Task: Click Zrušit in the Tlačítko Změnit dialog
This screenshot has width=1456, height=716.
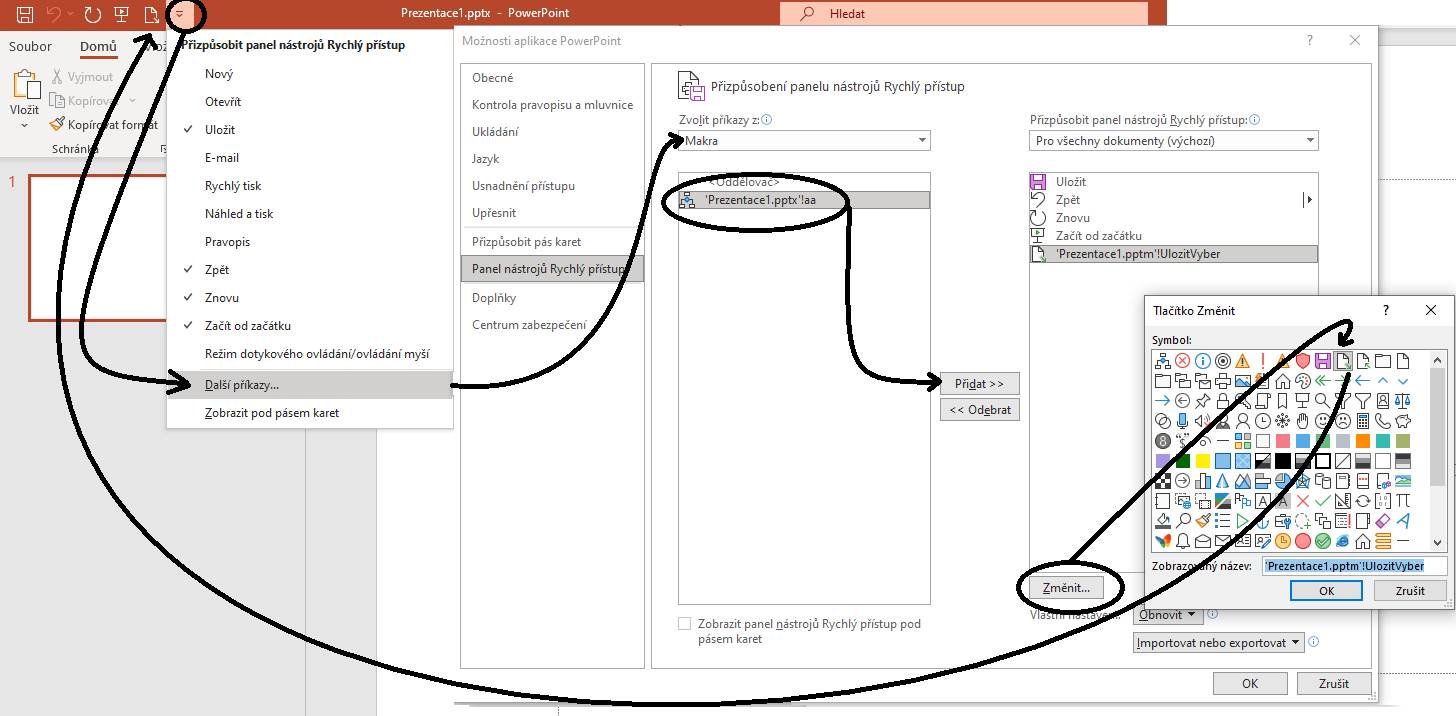Action: 1410,590
